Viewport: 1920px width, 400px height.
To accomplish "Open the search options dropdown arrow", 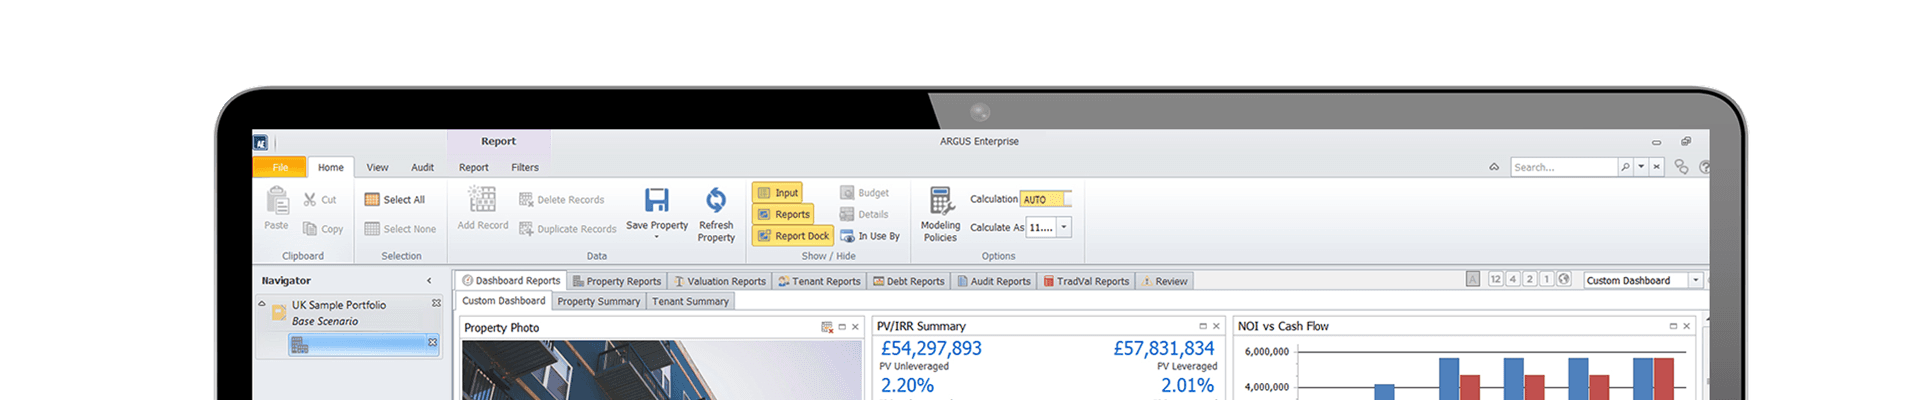I will pyautogui.click(x=1641, y=167).
